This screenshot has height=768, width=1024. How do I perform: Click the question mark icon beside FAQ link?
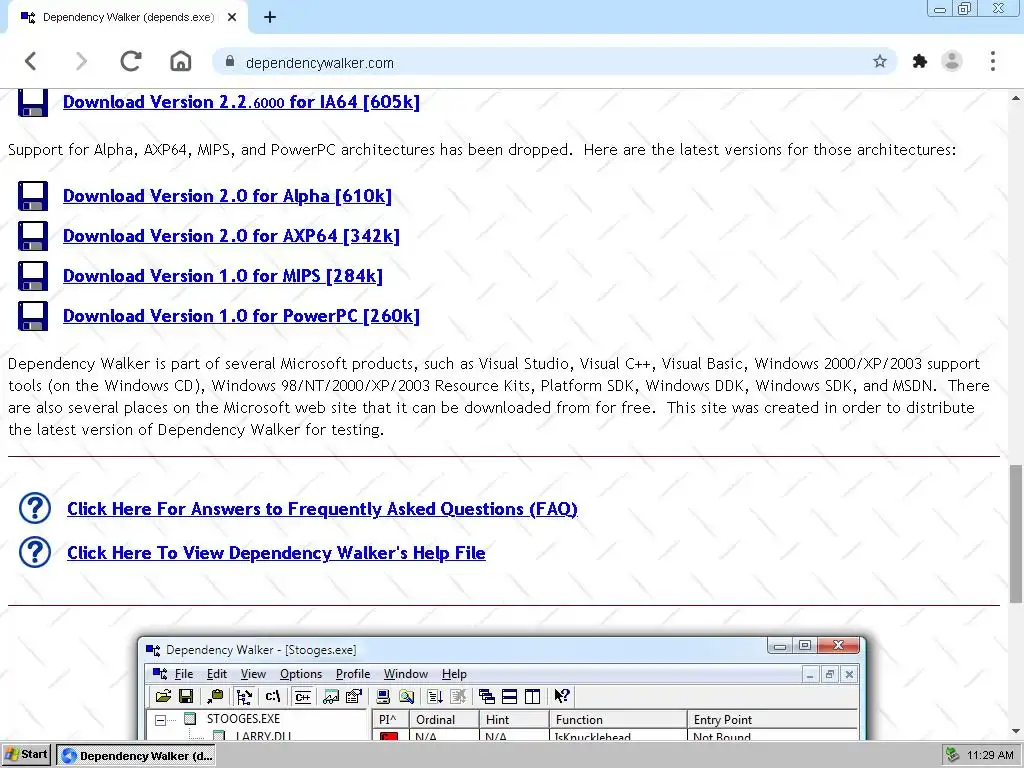click(x=35, y=508)
